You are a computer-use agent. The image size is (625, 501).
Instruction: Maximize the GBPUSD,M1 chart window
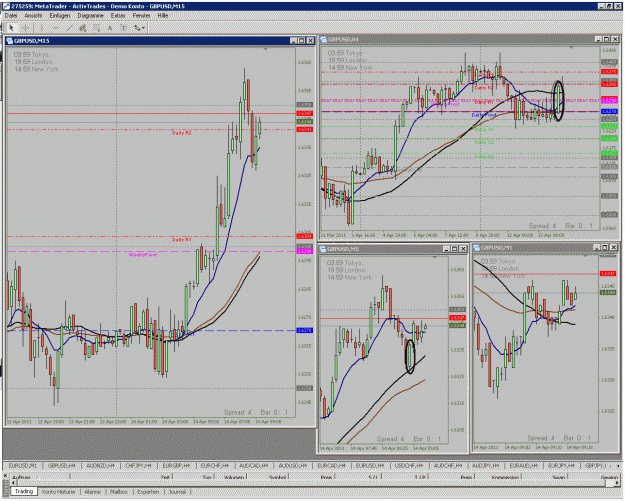605,248
